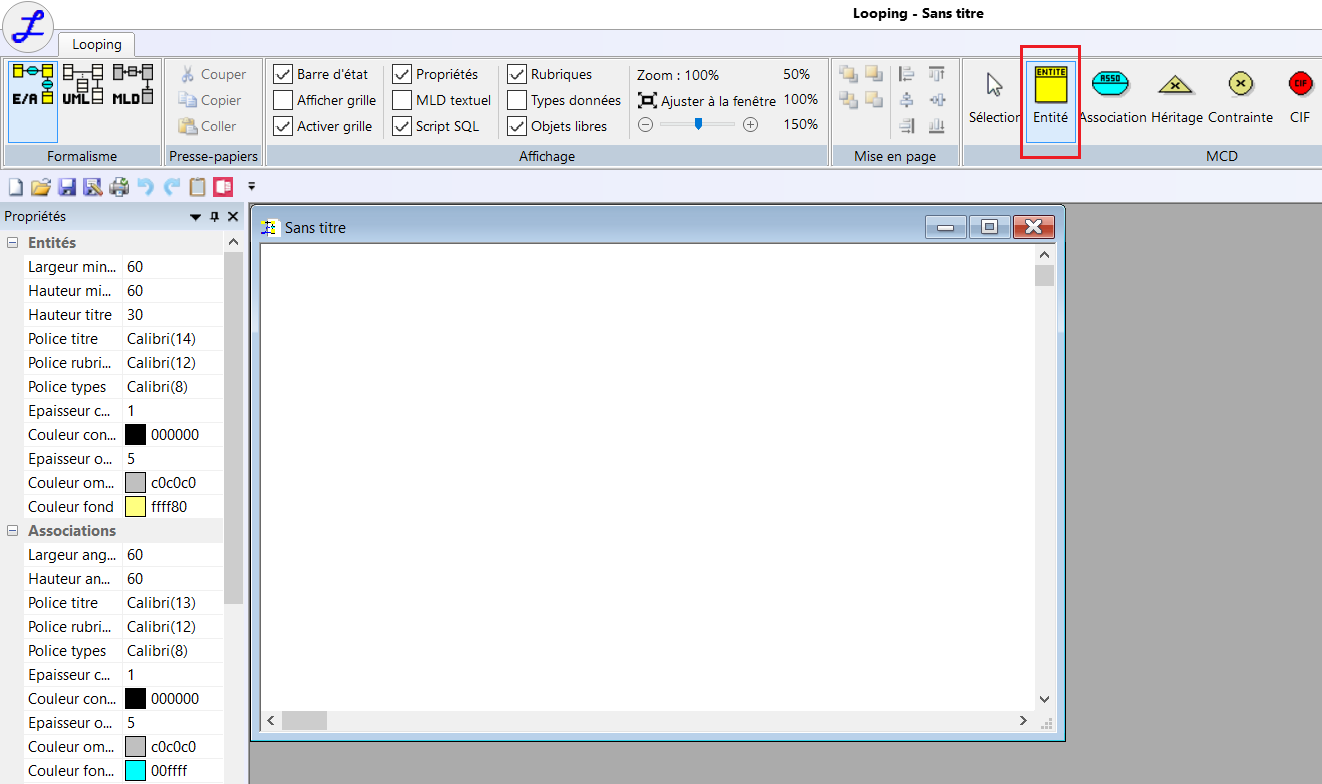
Task: Toggle Objets libres checkbox
Action: click(x=517, y=126)
